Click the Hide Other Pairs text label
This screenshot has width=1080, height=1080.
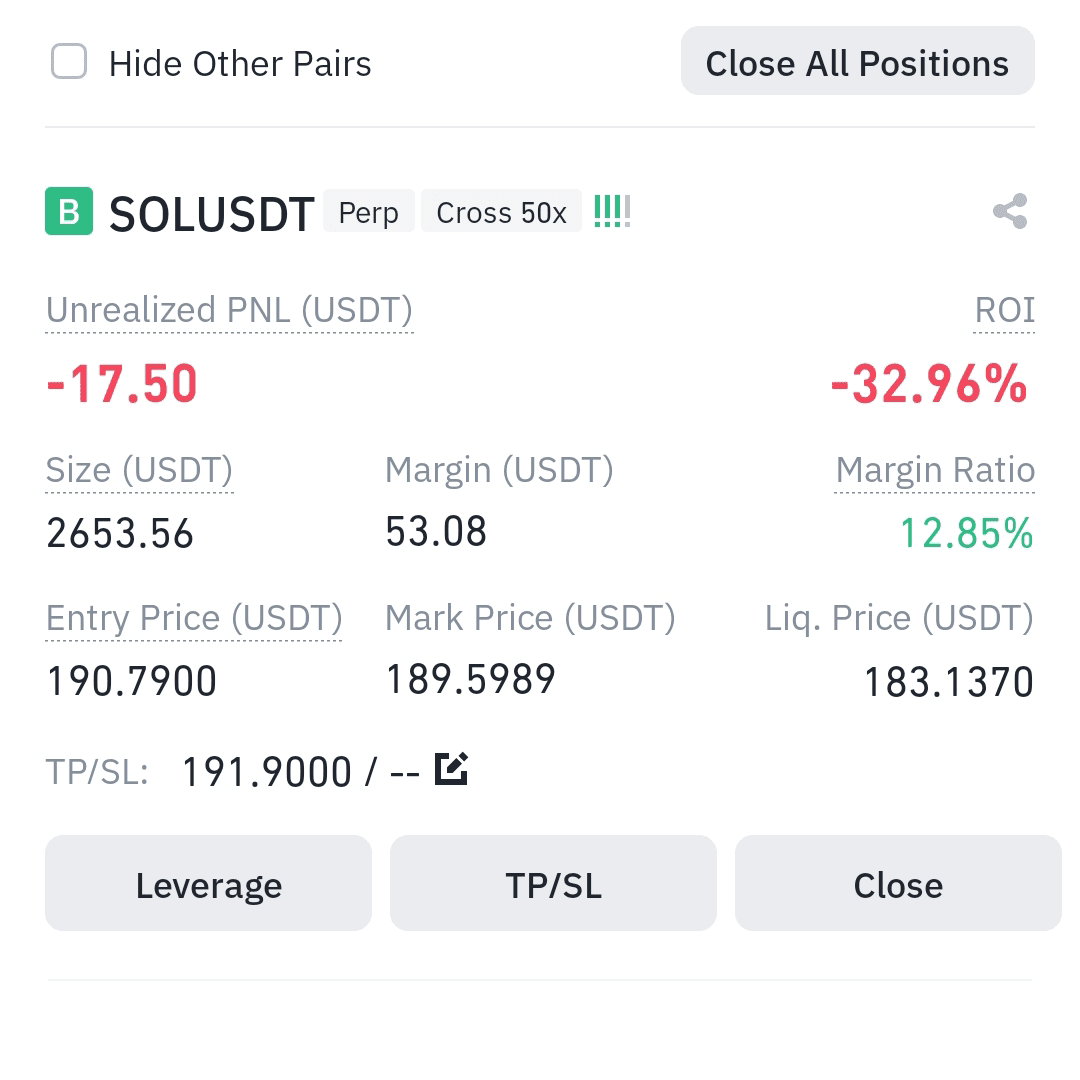[240, 63]
